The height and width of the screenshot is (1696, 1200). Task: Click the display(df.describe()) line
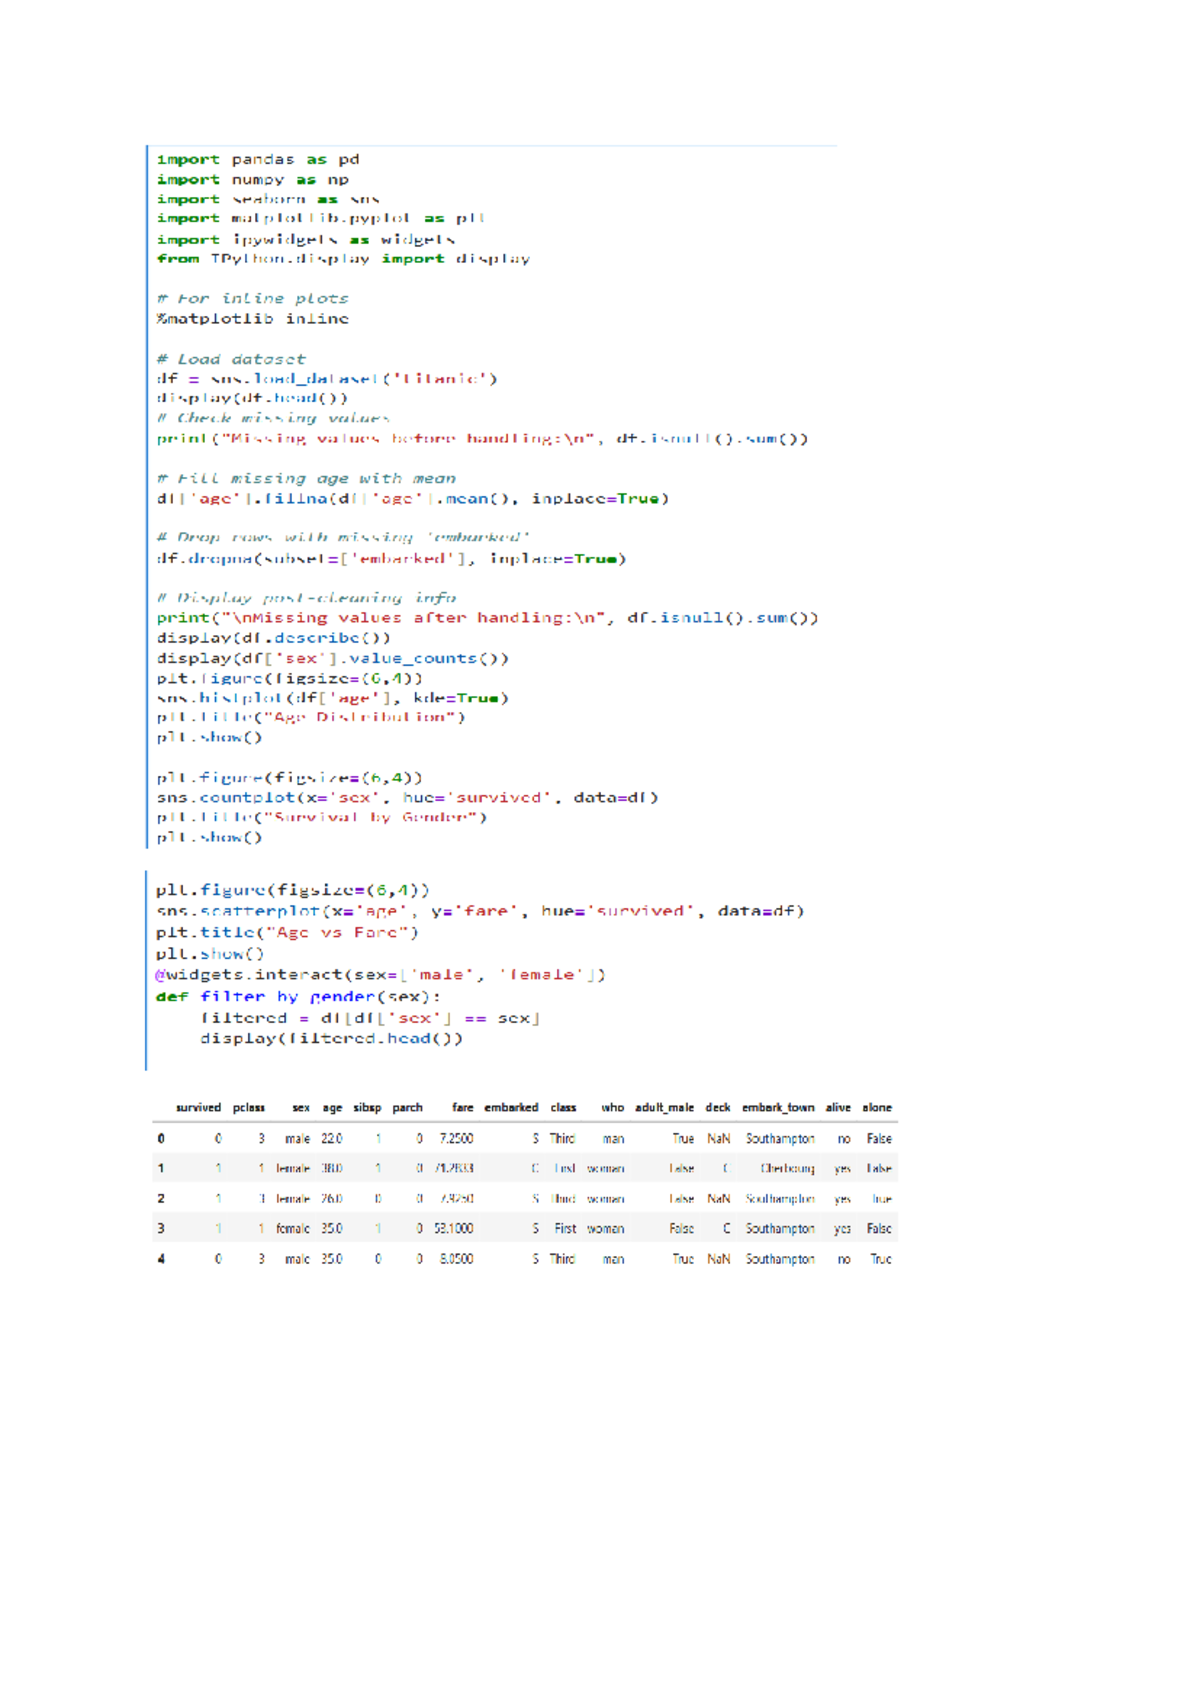[x=273, y=638]
